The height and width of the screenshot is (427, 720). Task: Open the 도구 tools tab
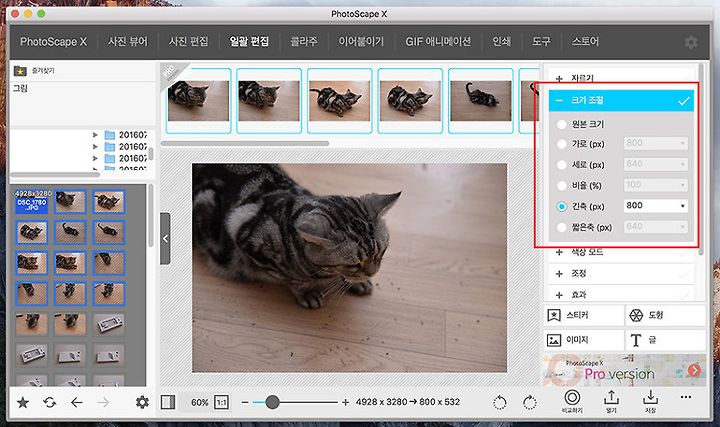pos(541,42)
